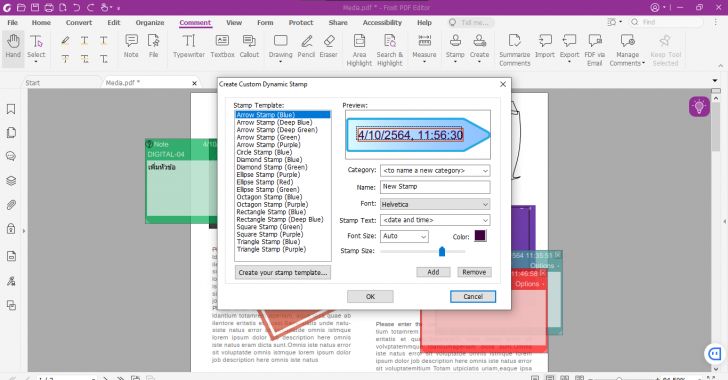Expand the Stamp tool arrow
The height and width of the screenshot is (380, 728).
(x=455, y=62)
